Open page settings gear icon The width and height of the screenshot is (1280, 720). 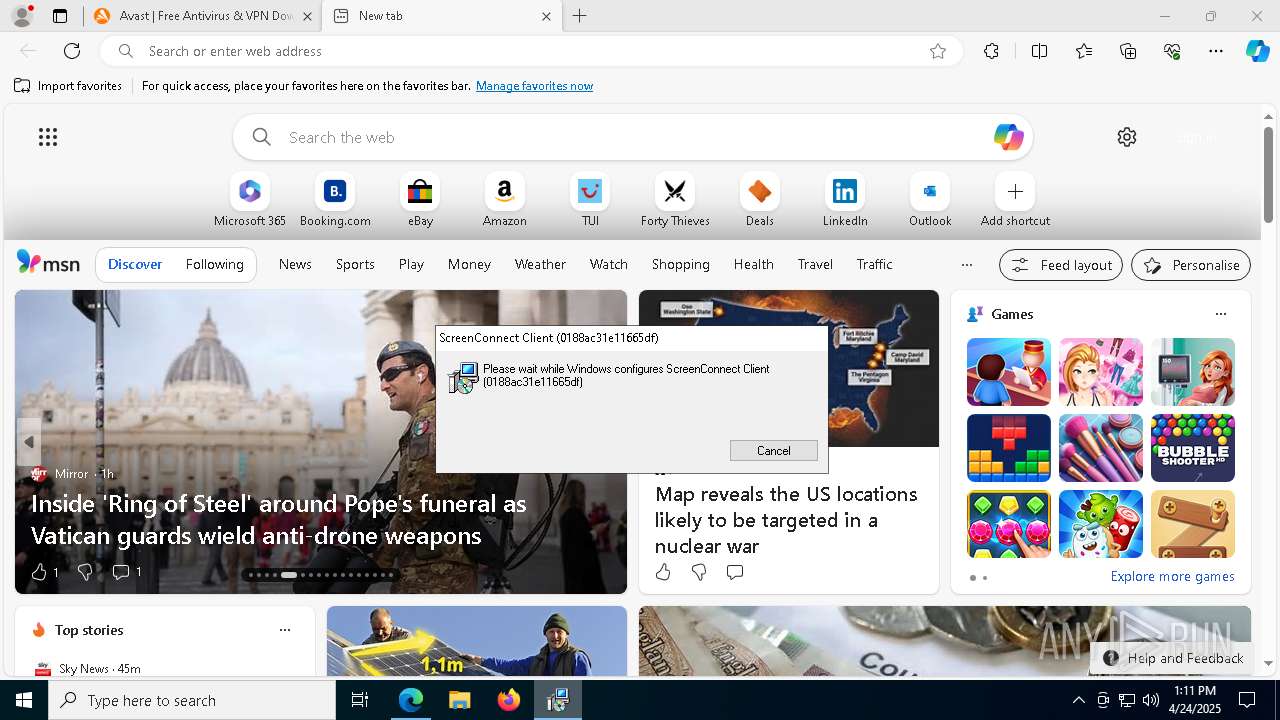click(x=1127, y=137)
